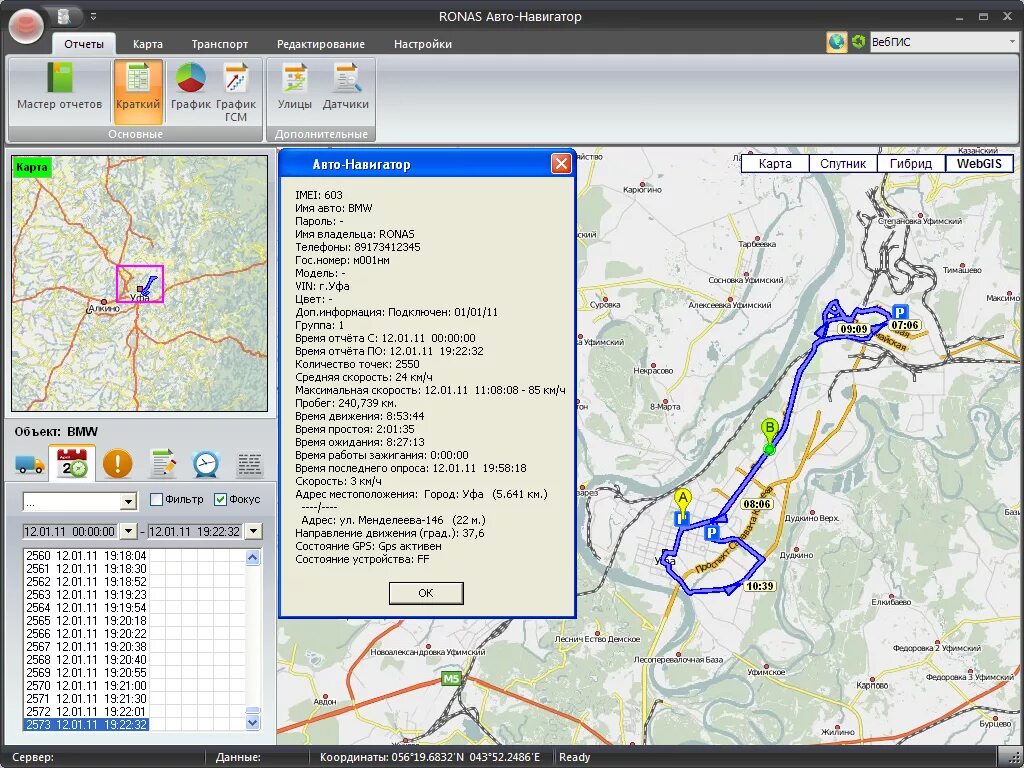The image size is (1024, 768).
Task: Select the Гибрид hybrid map type
Action: tap(911, 163)
